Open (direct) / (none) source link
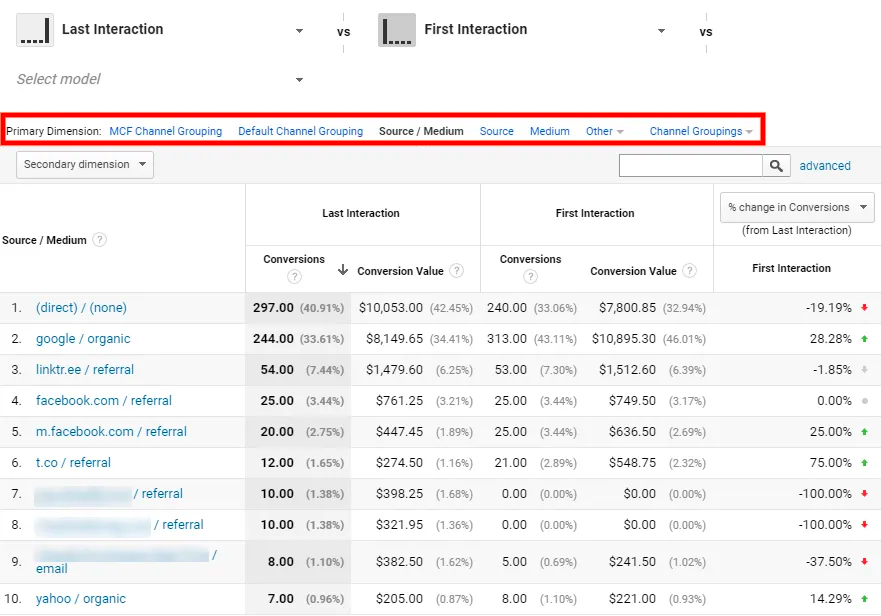This screenshot has width=881, height=616. pos(81,307)
